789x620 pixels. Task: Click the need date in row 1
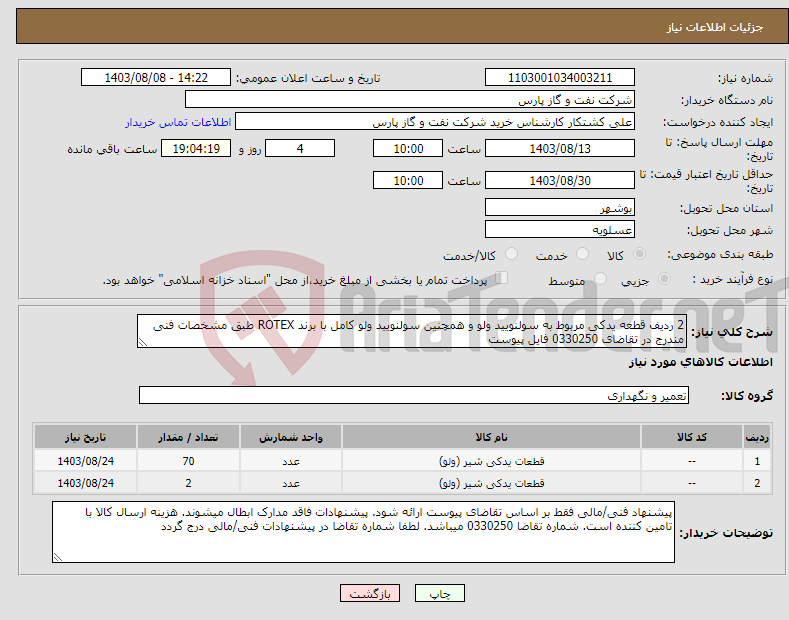click(x=86, y=461)
